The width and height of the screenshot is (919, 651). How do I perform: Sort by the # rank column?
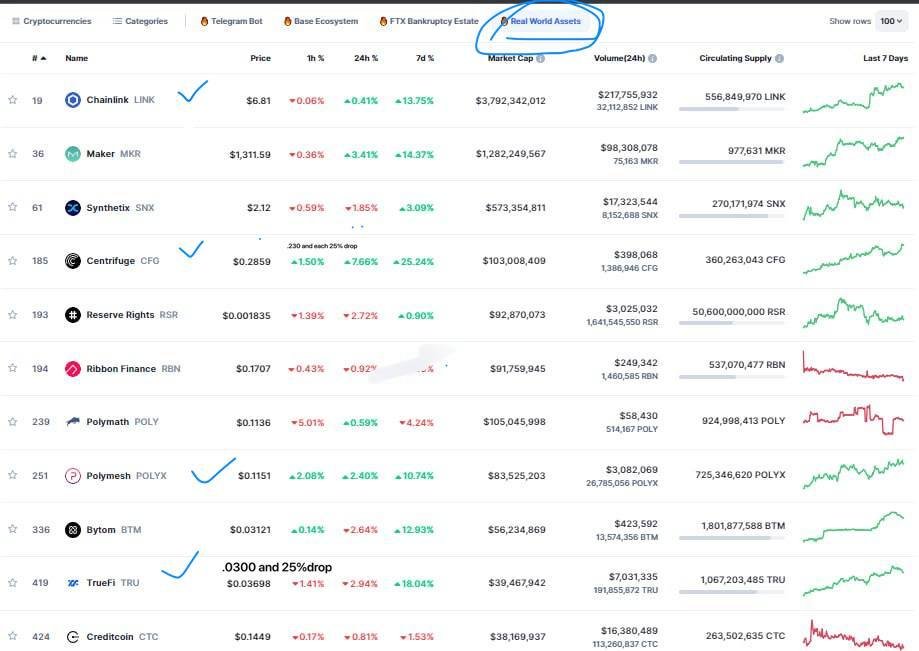[x=39, y=58]
